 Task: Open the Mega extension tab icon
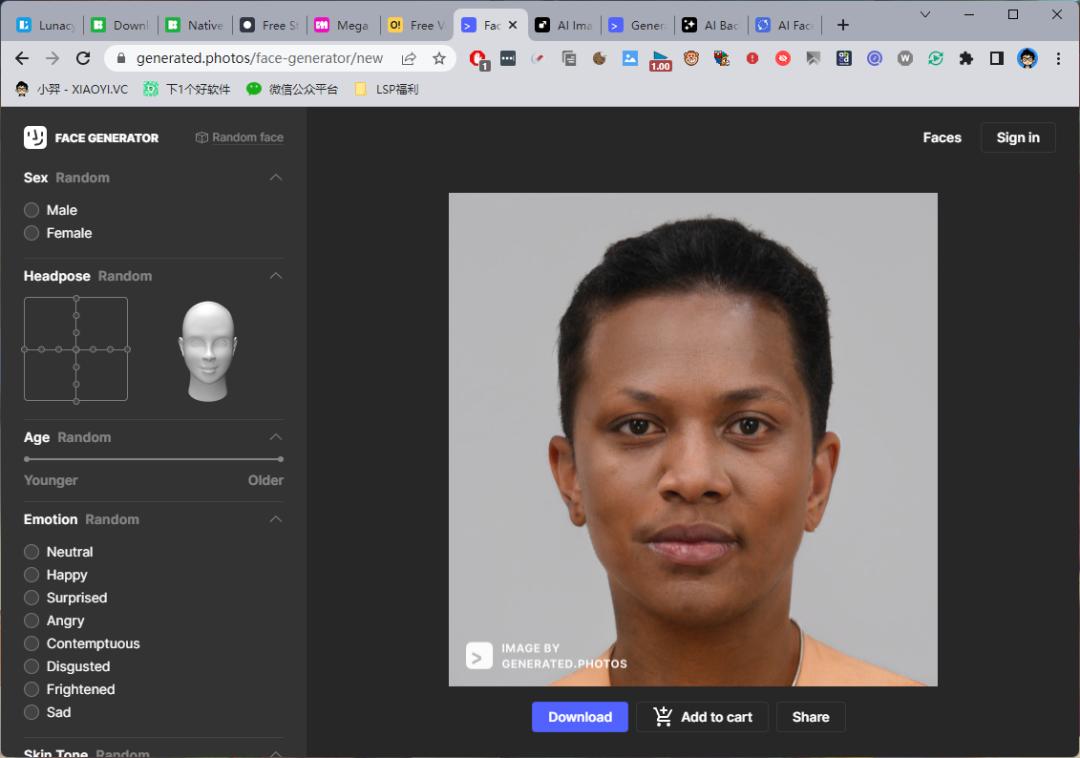click(322, 25)
